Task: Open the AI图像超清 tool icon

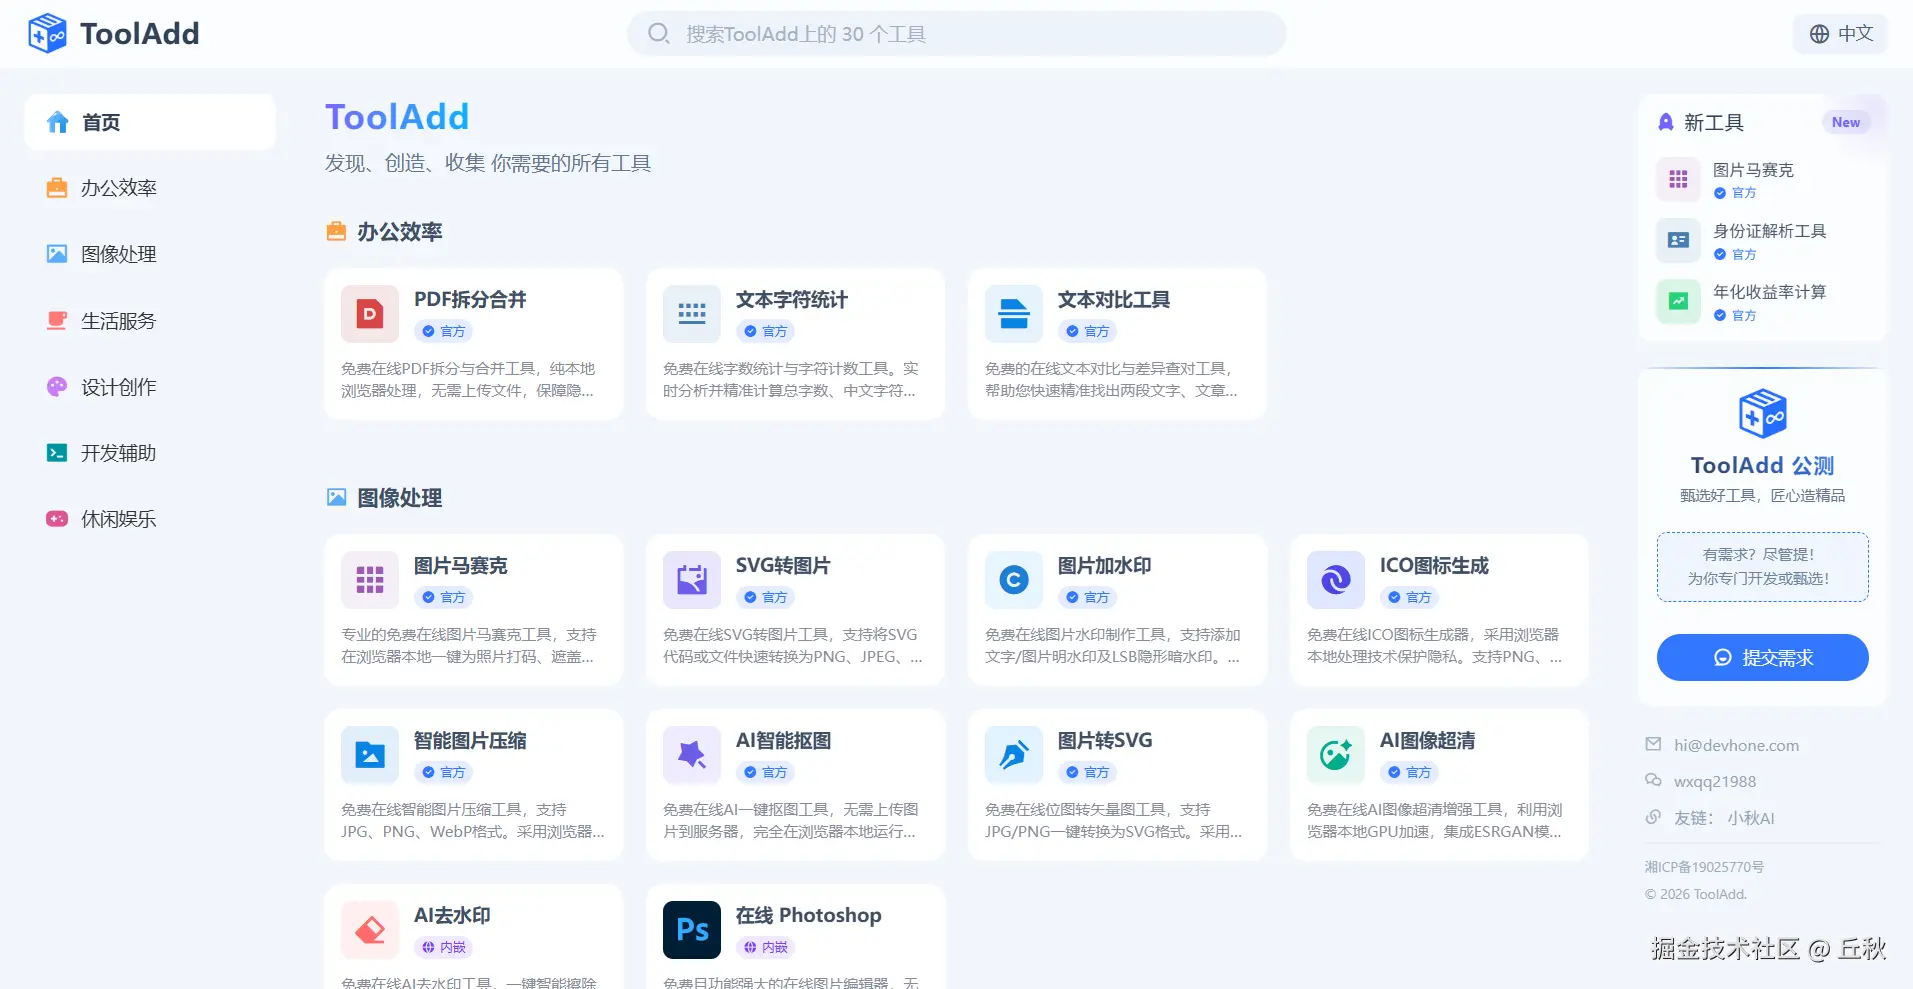Action: 1336,755
